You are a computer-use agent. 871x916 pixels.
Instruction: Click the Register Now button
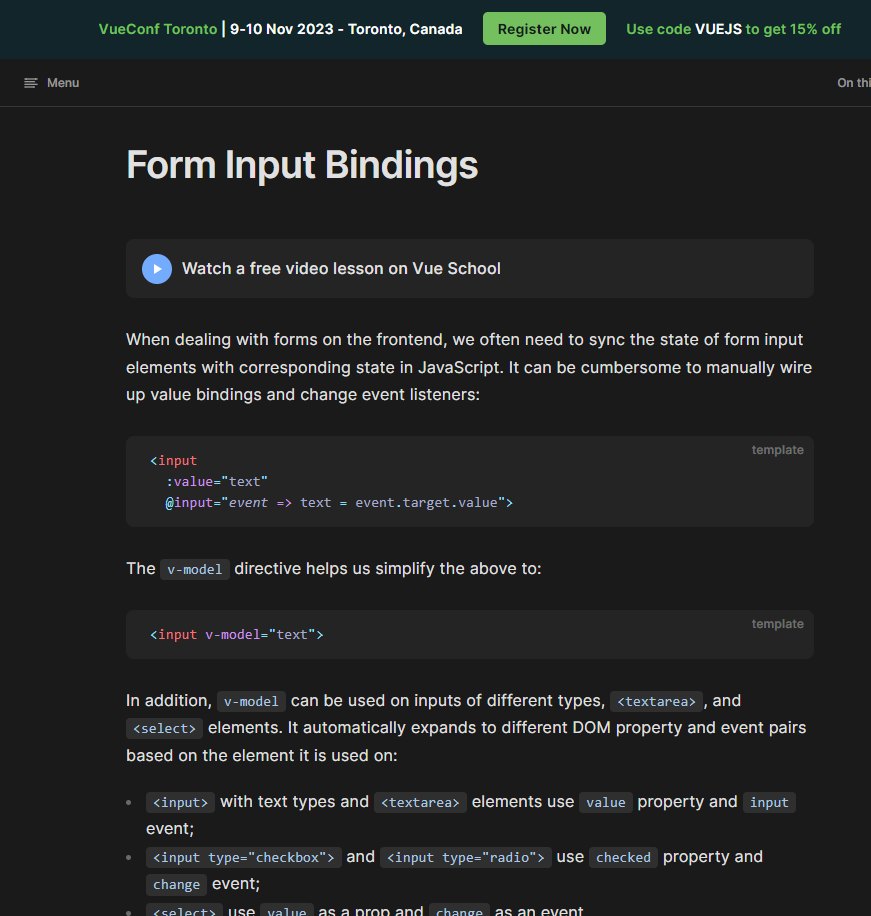(x=544, y=29)
